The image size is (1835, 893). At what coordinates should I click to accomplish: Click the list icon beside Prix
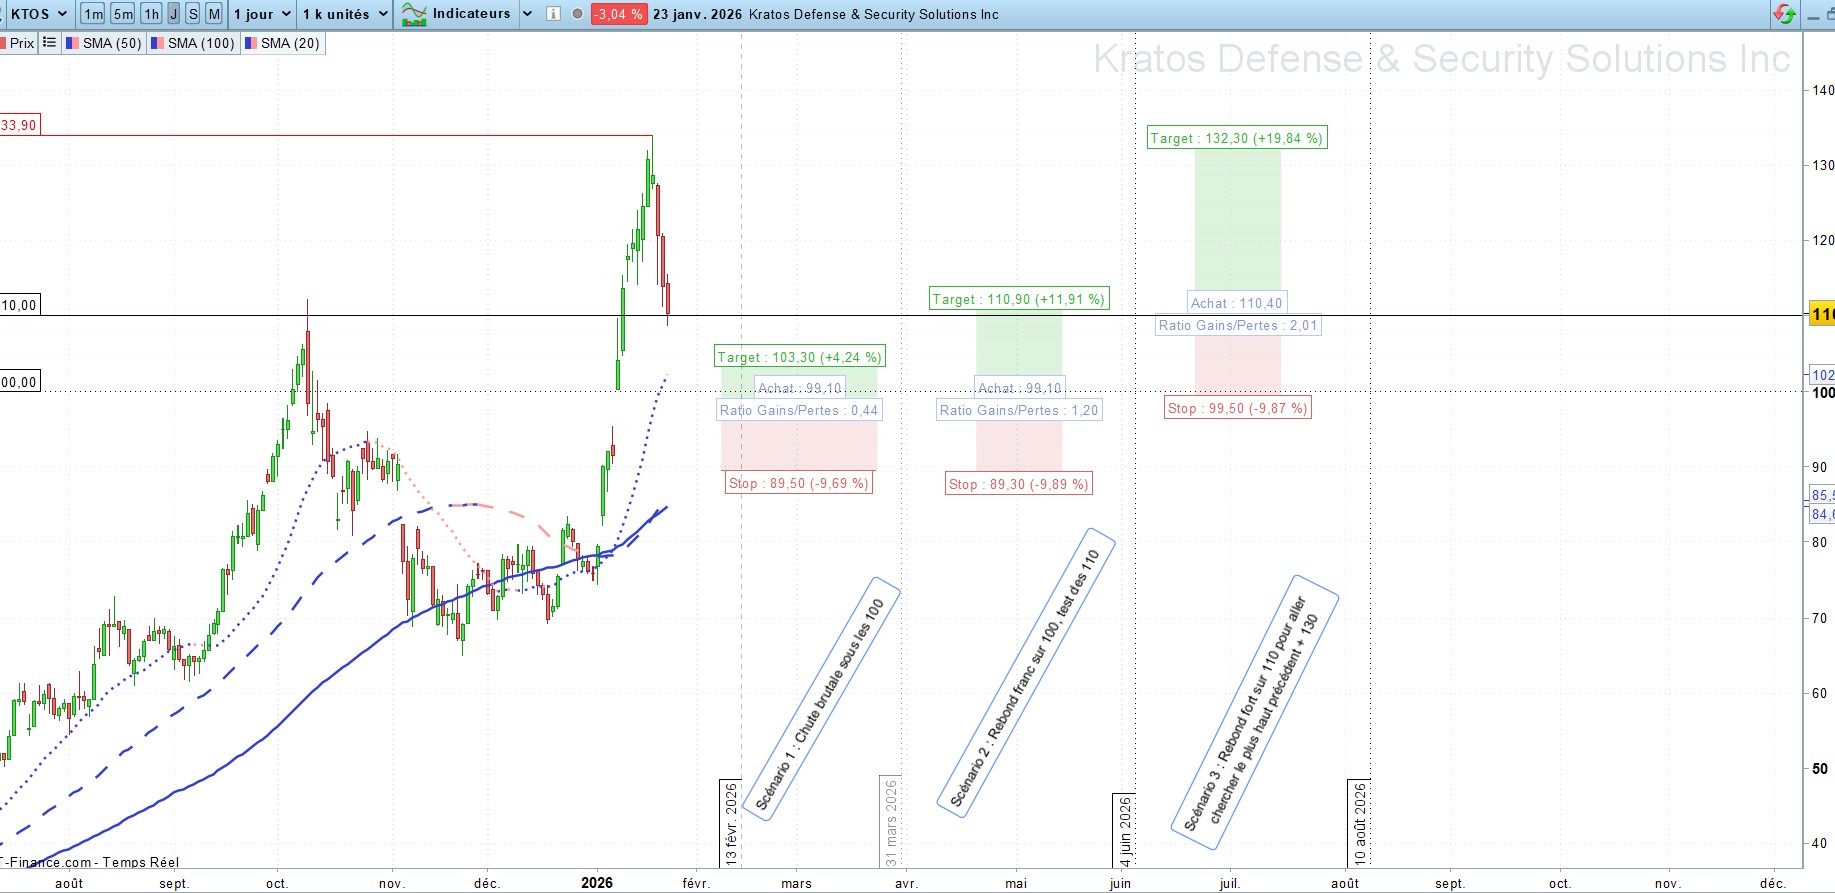pyautogui.click(x=49, y=43)
